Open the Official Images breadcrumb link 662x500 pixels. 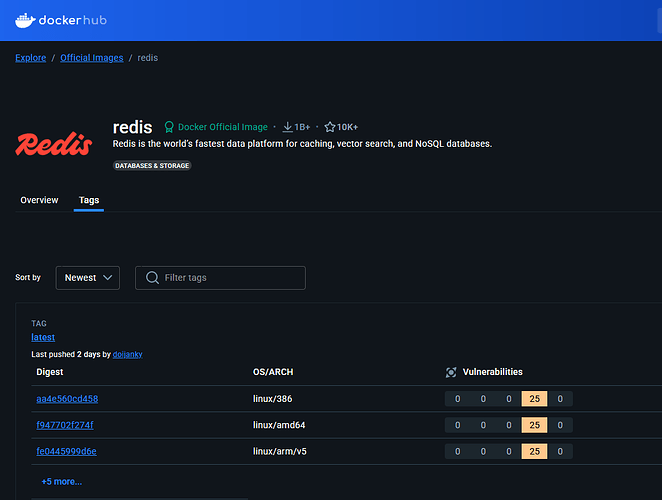pos(92,58)
